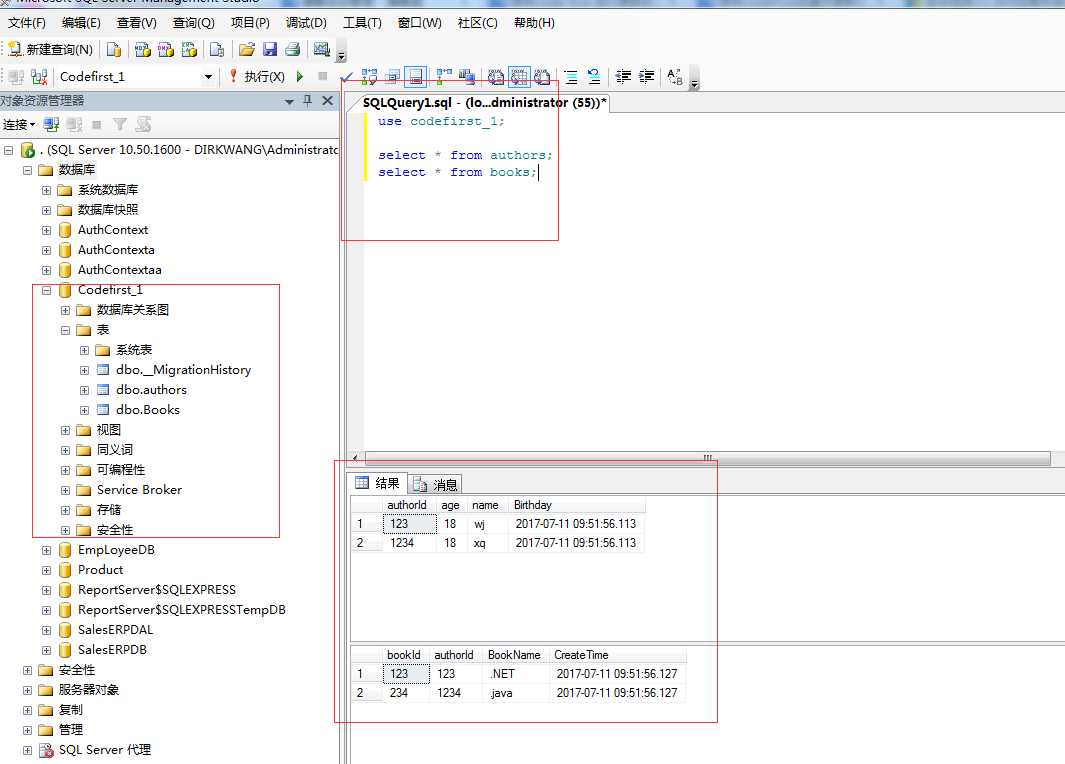
Task: Click the Parse checkmark icon
Action: (346, 77)
